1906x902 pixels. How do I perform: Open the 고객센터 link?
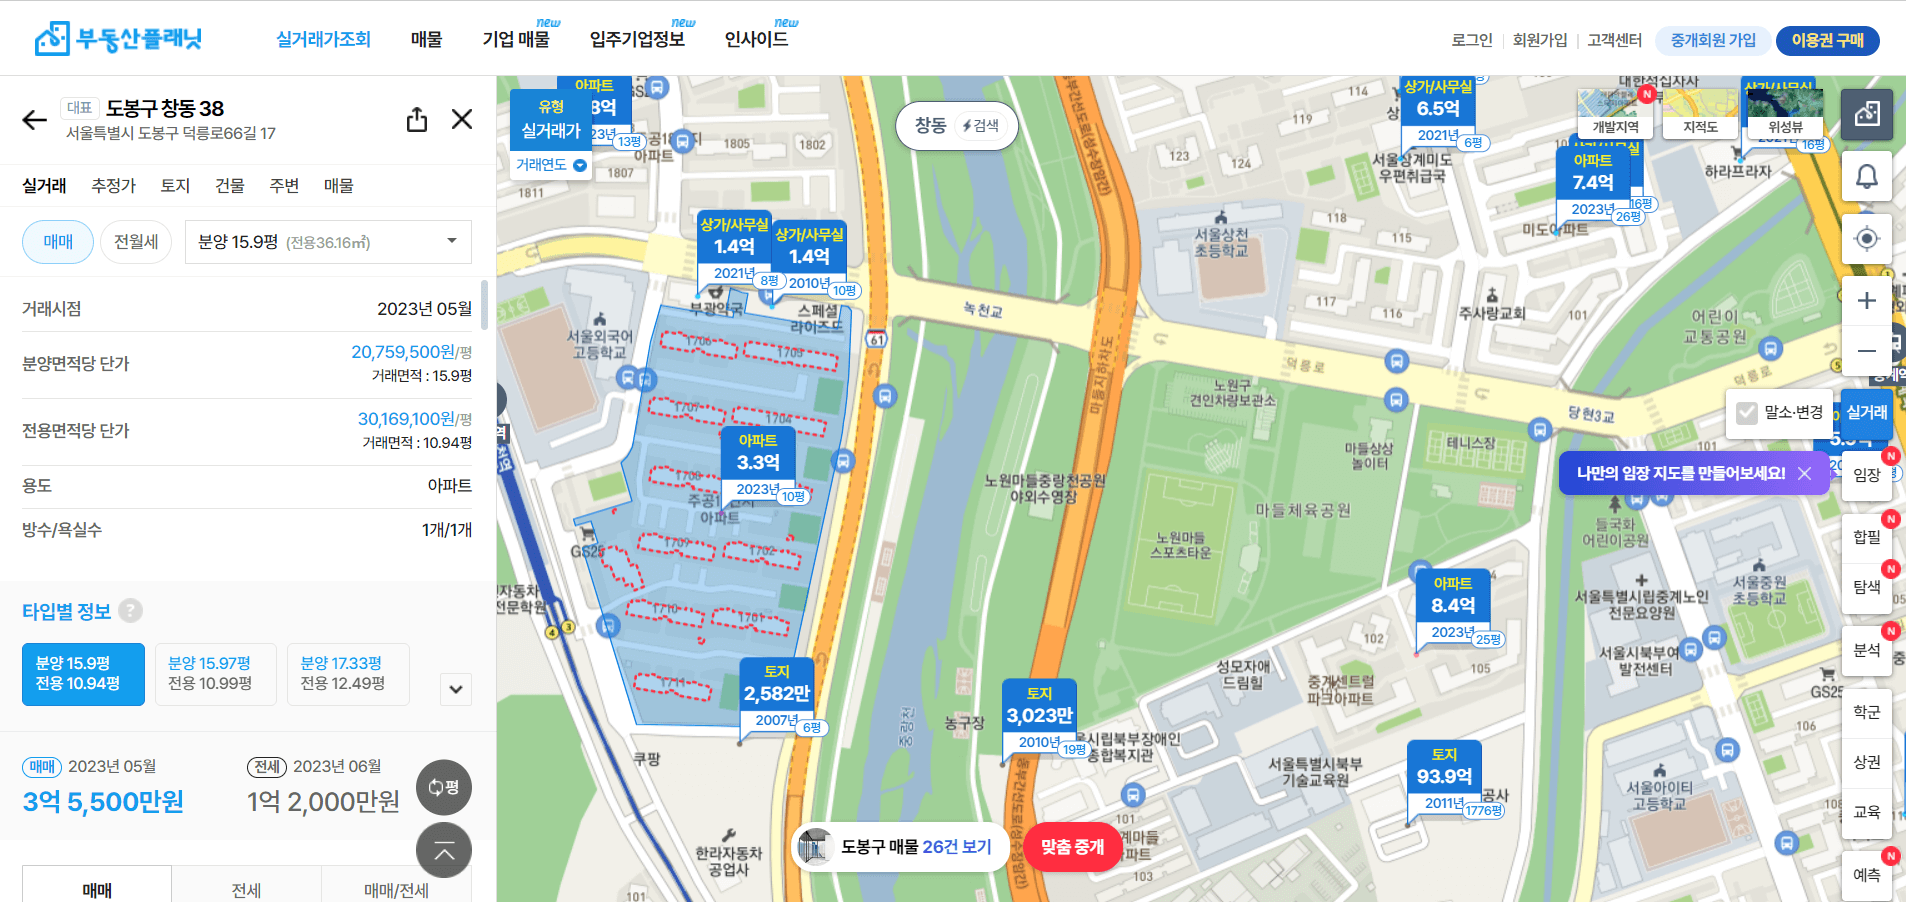click(x=1614, y=40)
